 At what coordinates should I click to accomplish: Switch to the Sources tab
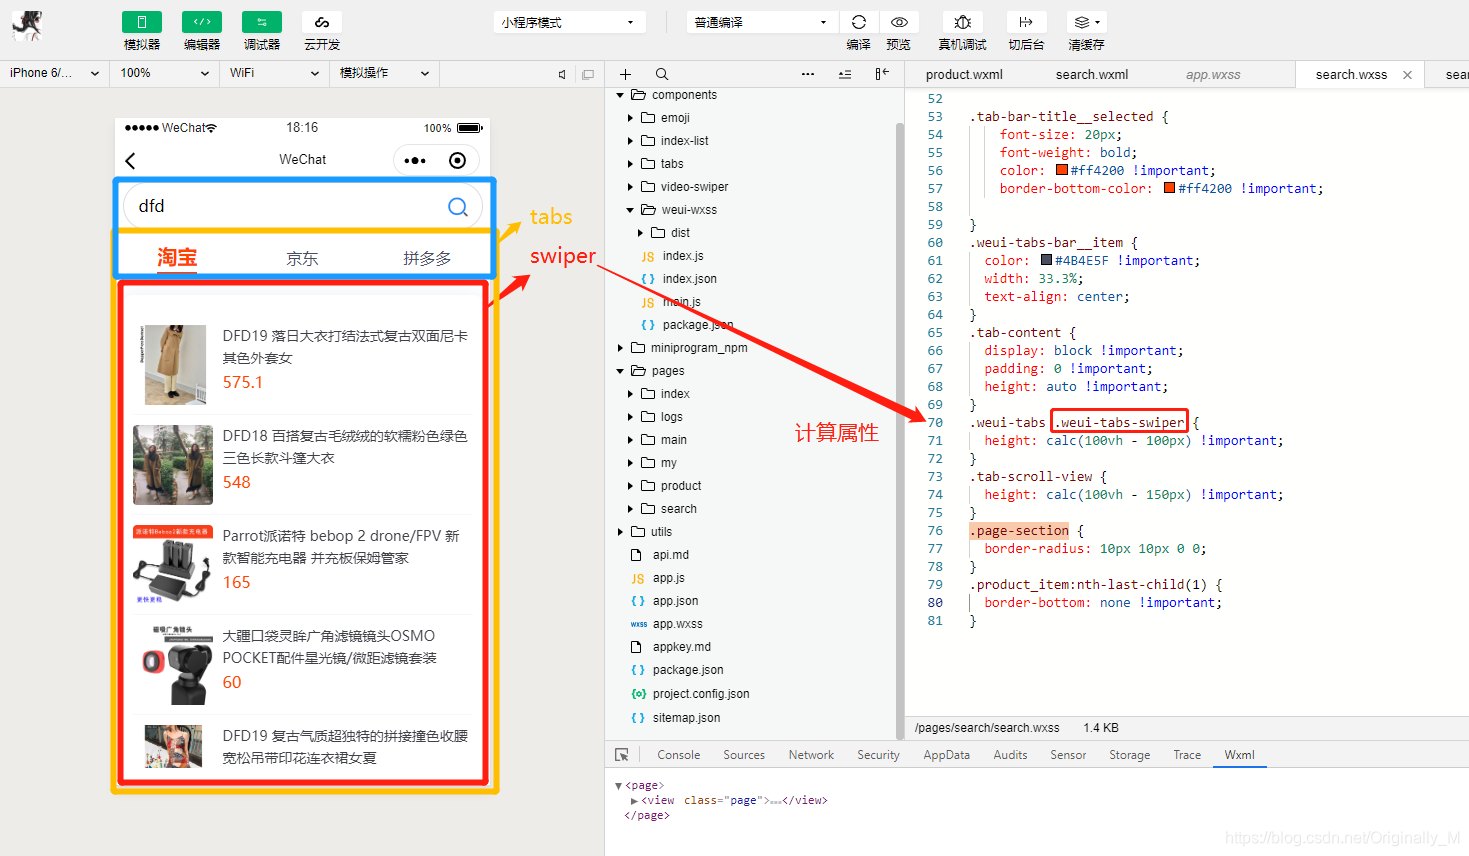click(x=744, y=755)
